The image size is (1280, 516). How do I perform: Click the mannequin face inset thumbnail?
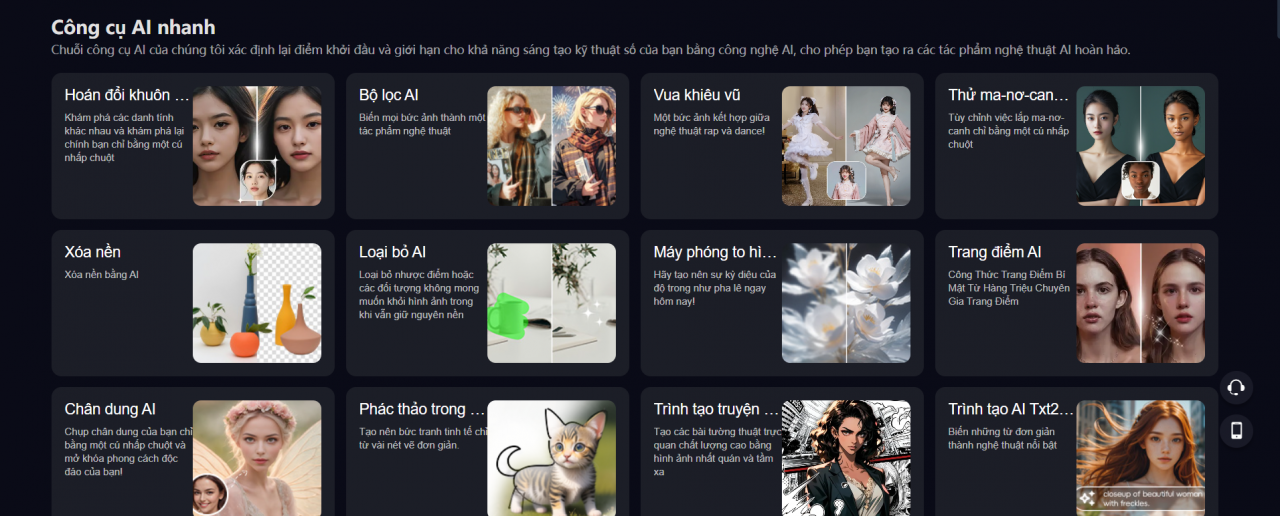(x=1141, y=182)
